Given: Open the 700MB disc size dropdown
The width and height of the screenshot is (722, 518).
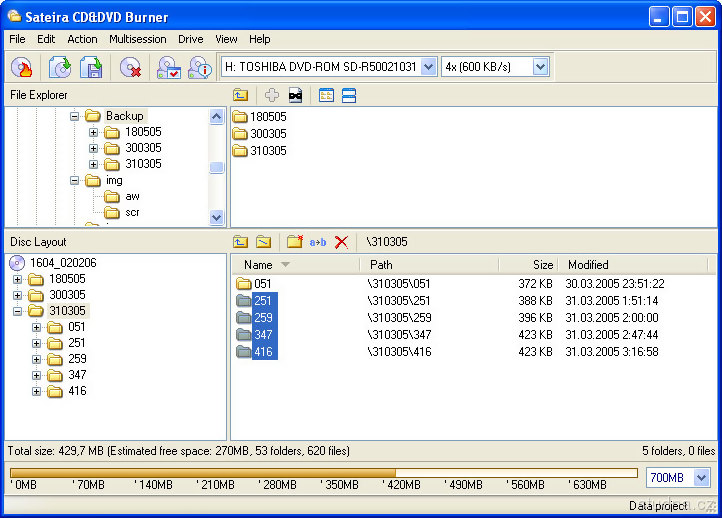Looking at the screenshot, I should coord(701,478).
